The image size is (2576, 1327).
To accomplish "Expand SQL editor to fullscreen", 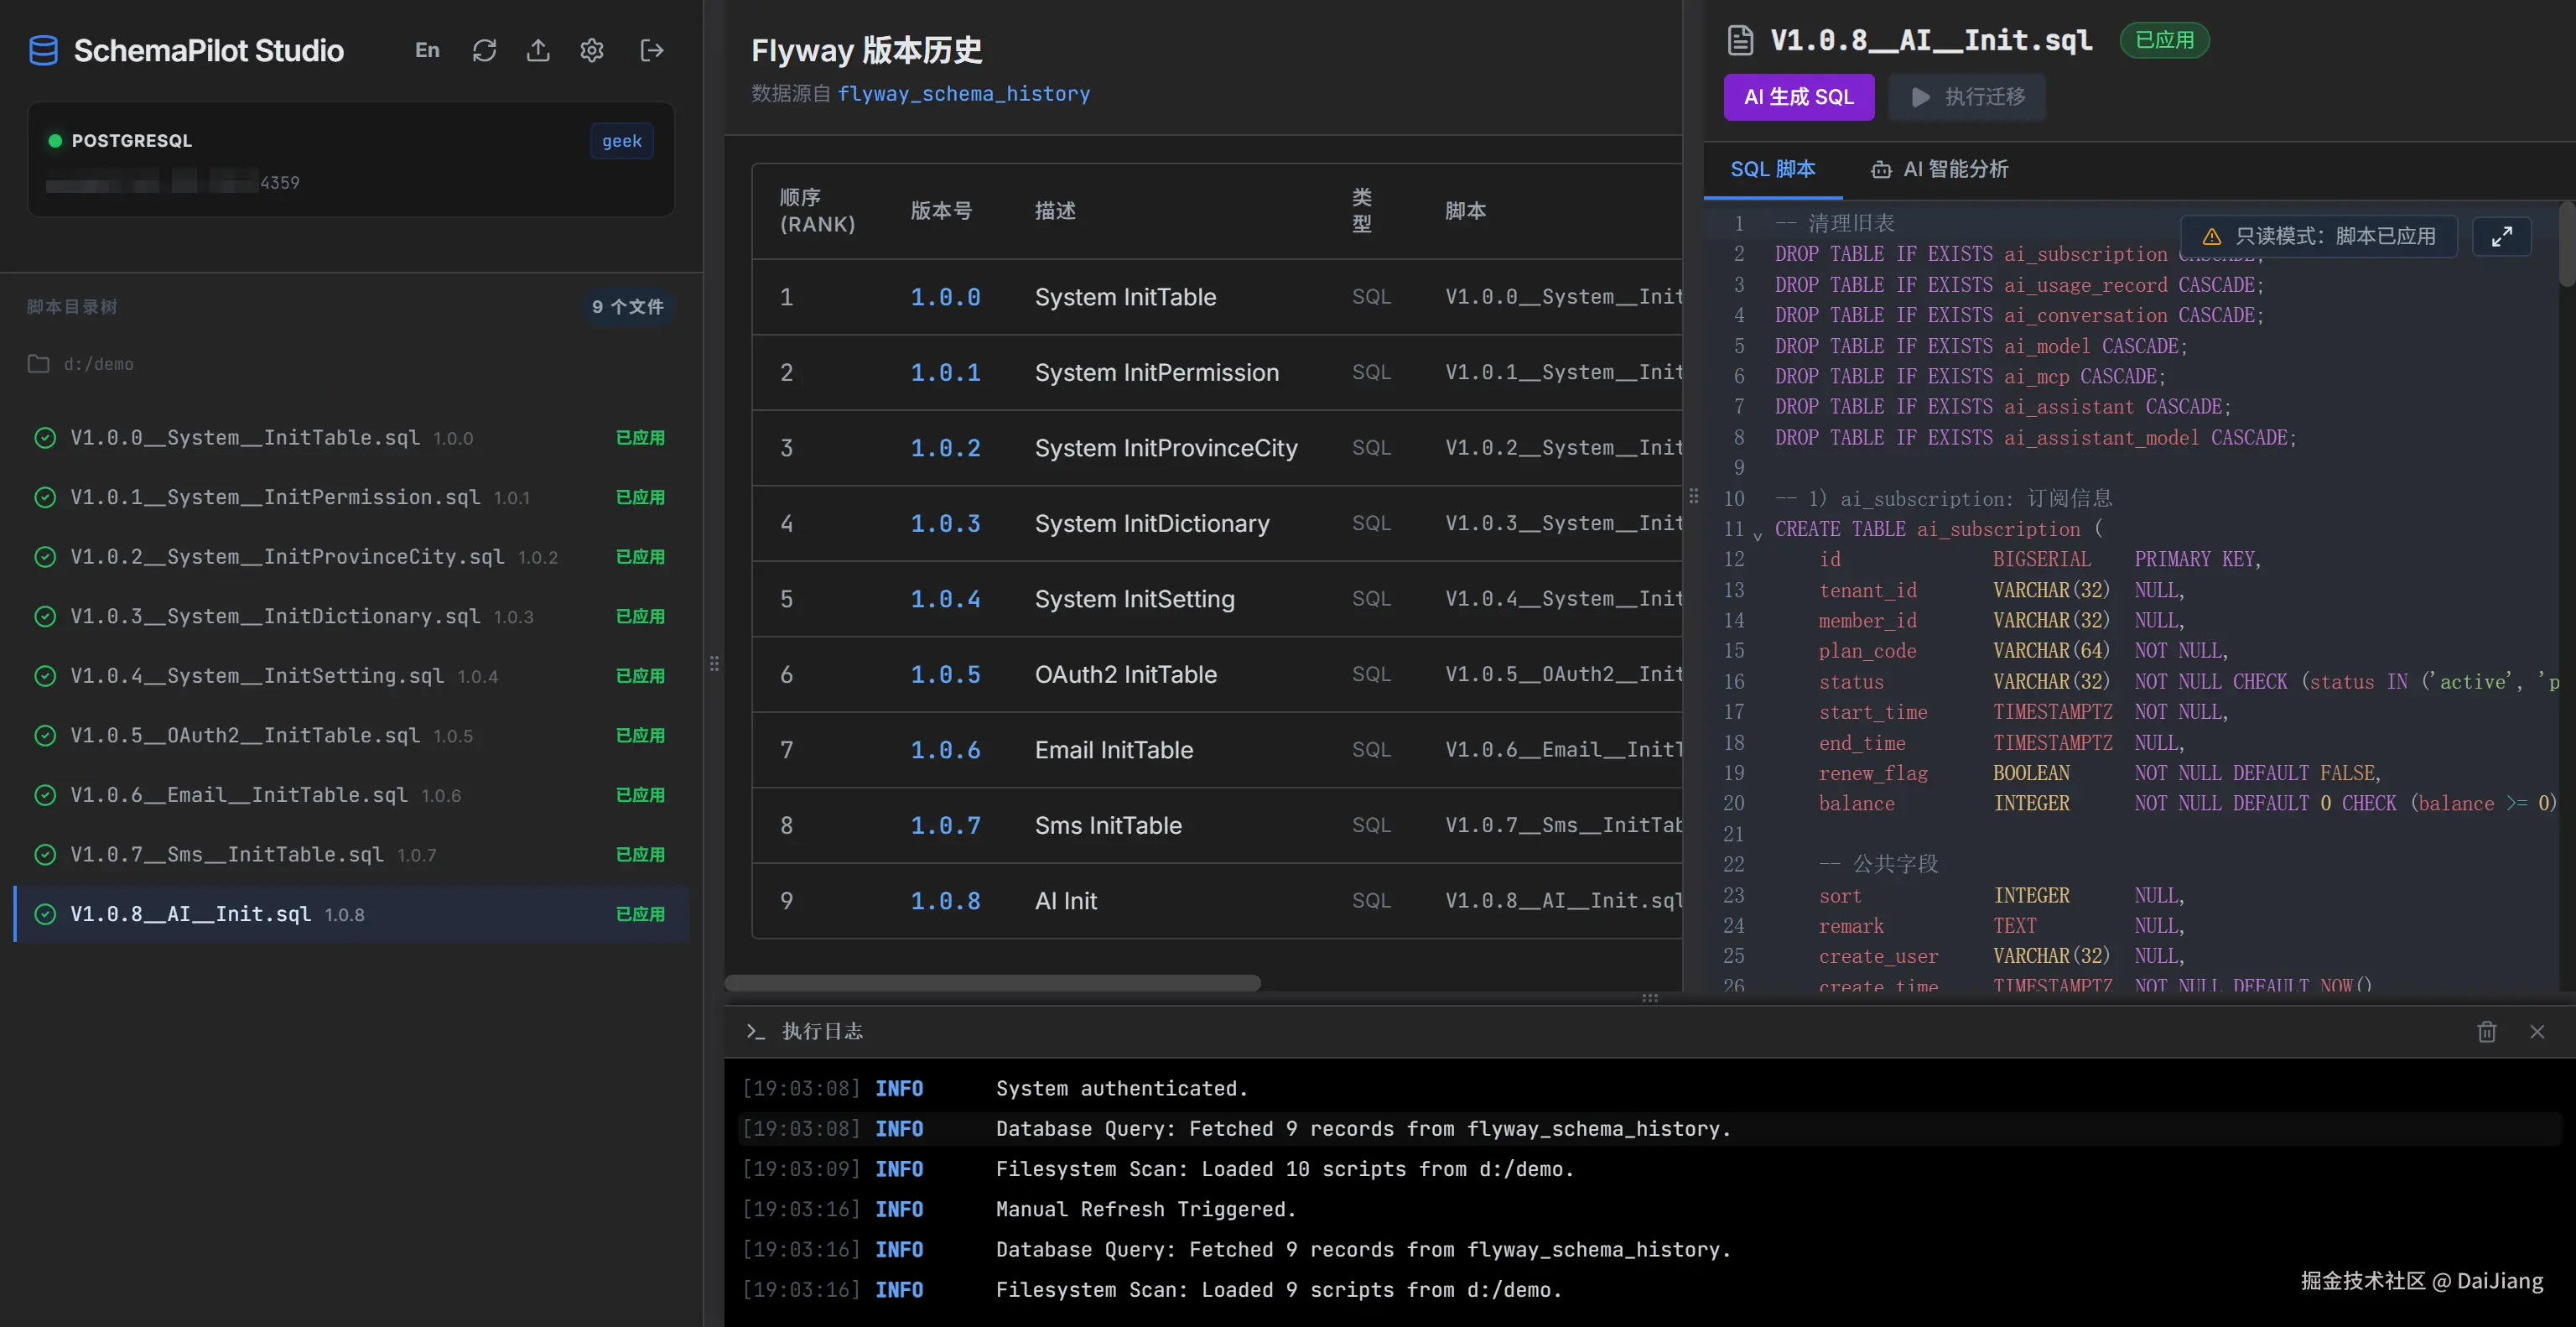I will point(2501,237).
